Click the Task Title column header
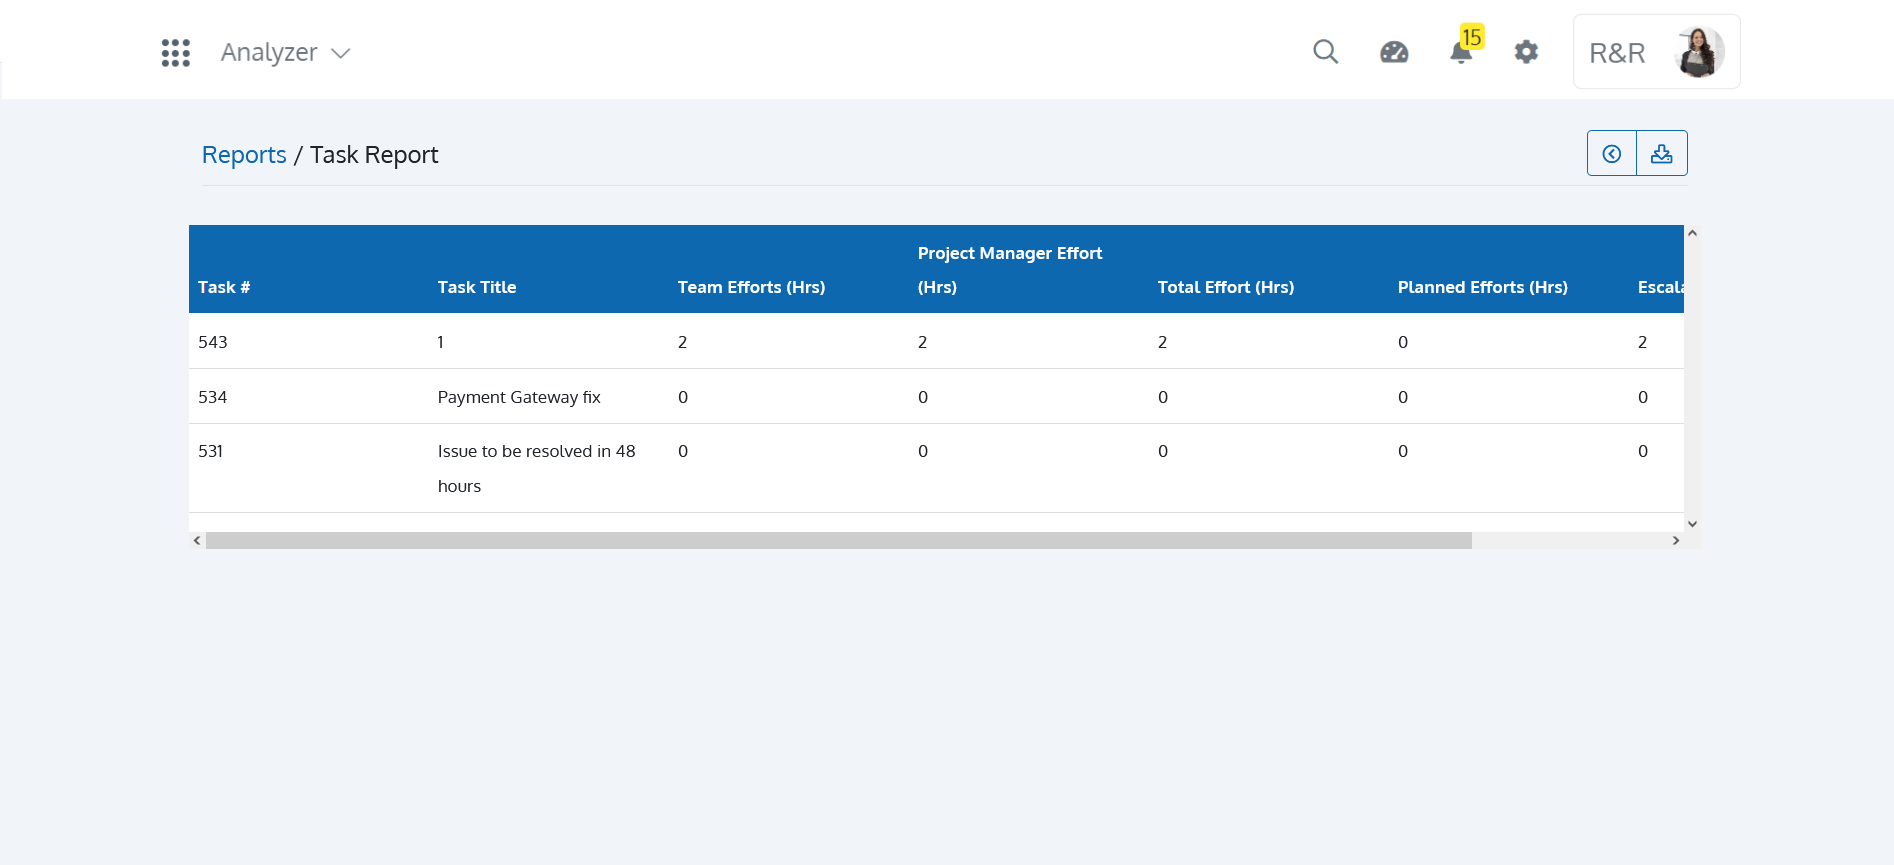1894x865 pixels. point(477,287)
